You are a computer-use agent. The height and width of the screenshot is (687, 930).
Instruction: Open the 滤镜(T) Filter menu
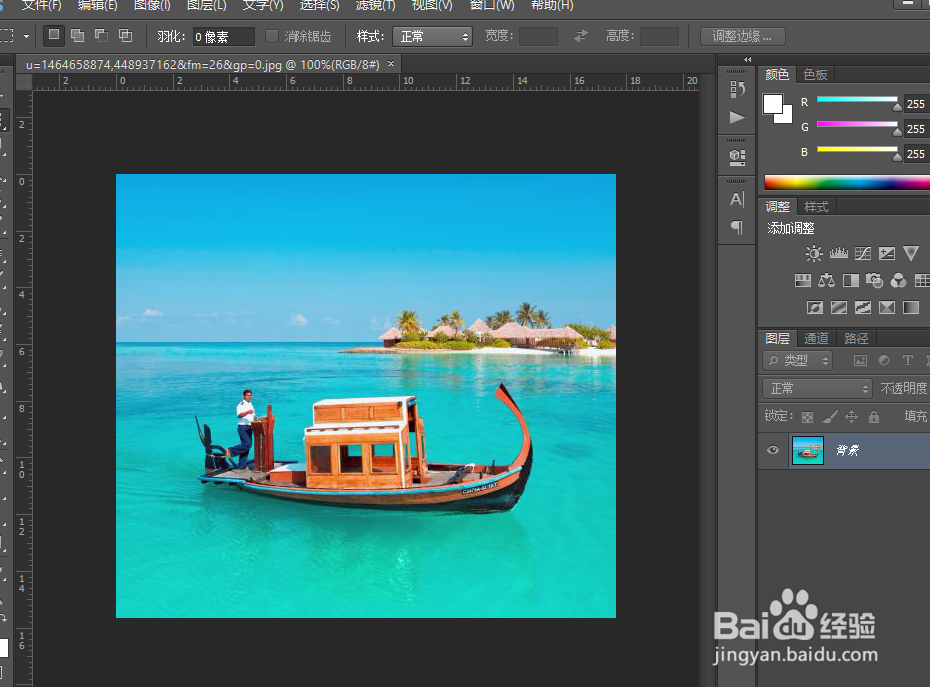(375, 5)
